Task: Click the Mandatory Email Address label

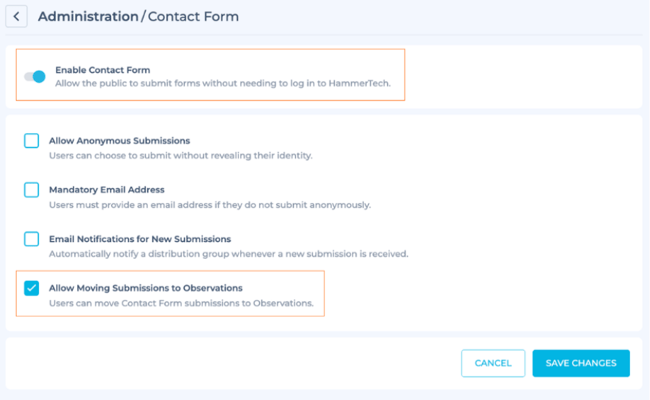Action: coord(107,189)
